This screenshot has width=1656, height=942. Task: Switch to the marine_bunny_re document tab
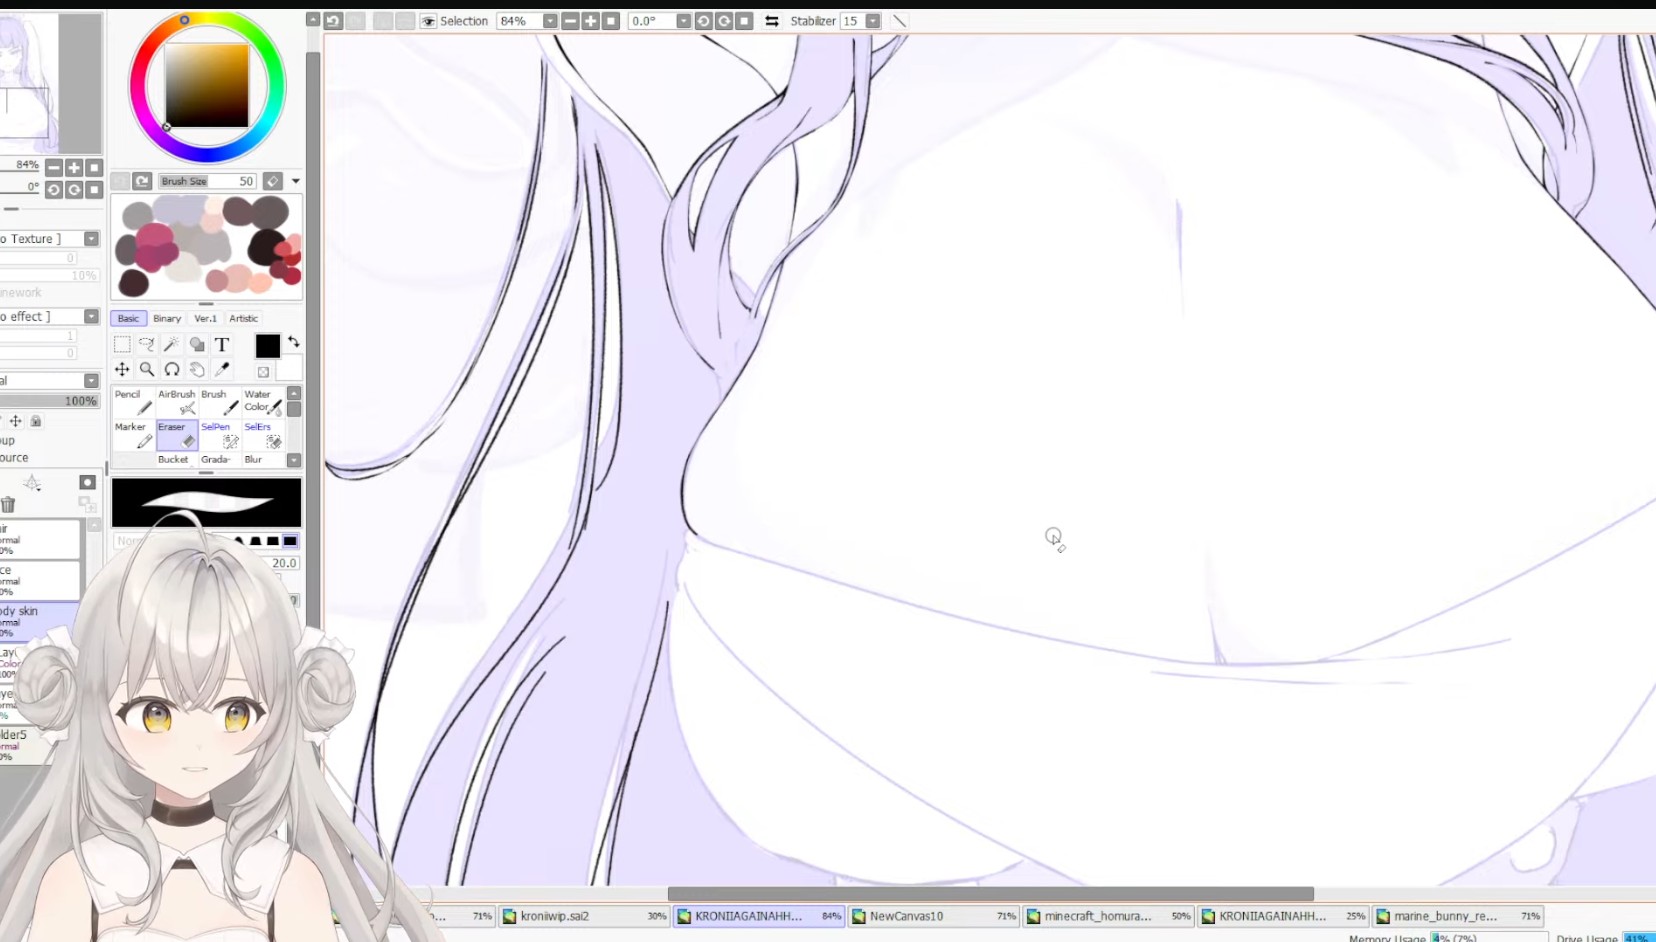(1459, 916)
